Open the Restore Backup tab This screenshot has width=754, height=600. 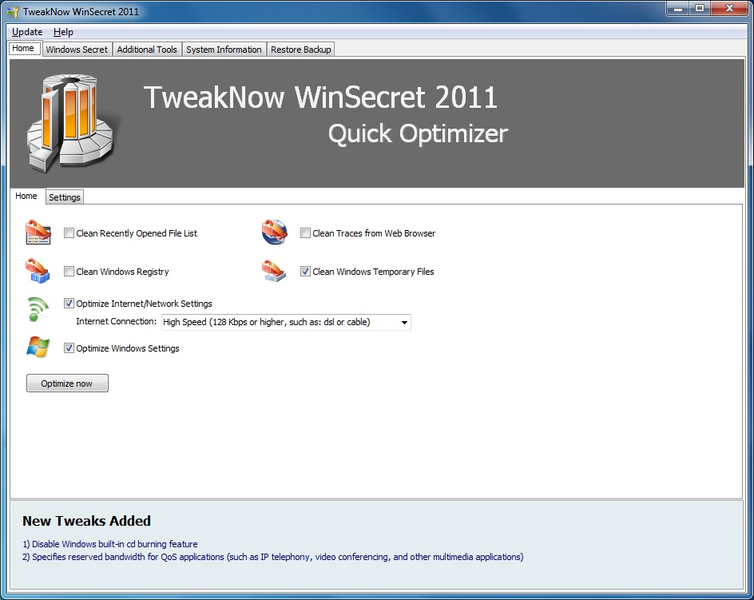click(x=300, y=49)
